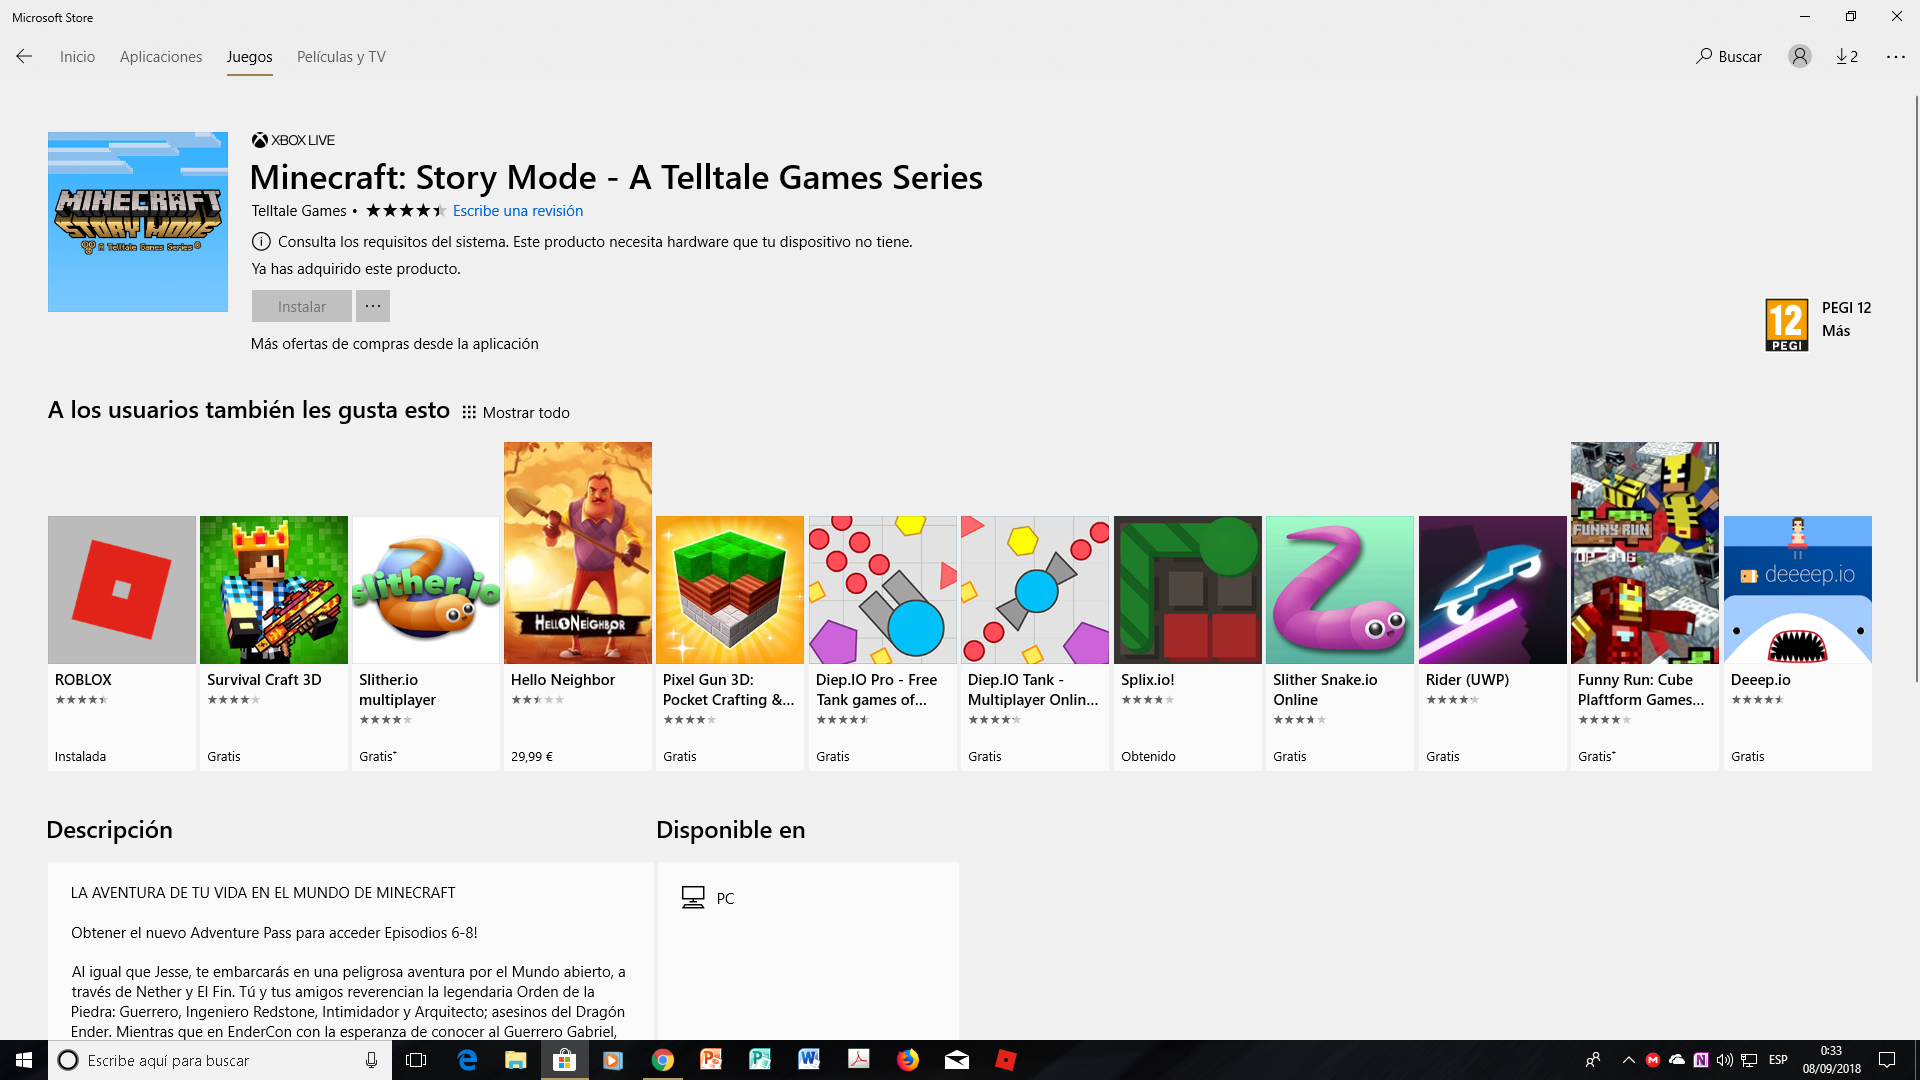Open Adobe Acrobat from the taskbar
The height and width of the screenshot is (1080, 1920).
pos(858,1060)
